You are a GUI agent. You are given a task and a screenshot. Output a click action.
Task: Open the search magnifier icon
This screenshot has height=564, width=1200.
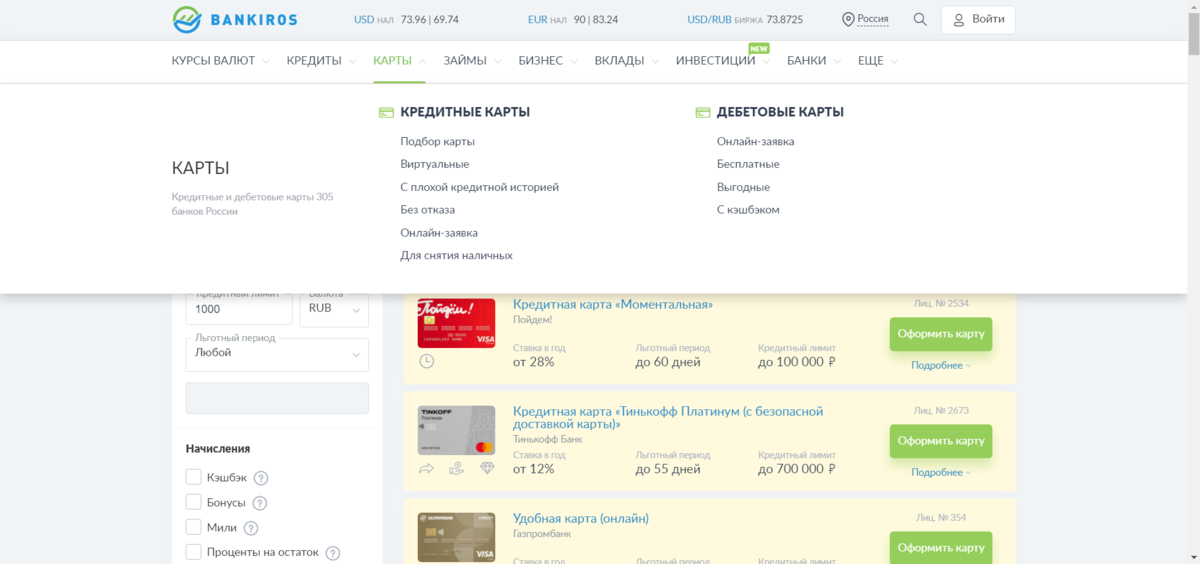coord(920,19)
